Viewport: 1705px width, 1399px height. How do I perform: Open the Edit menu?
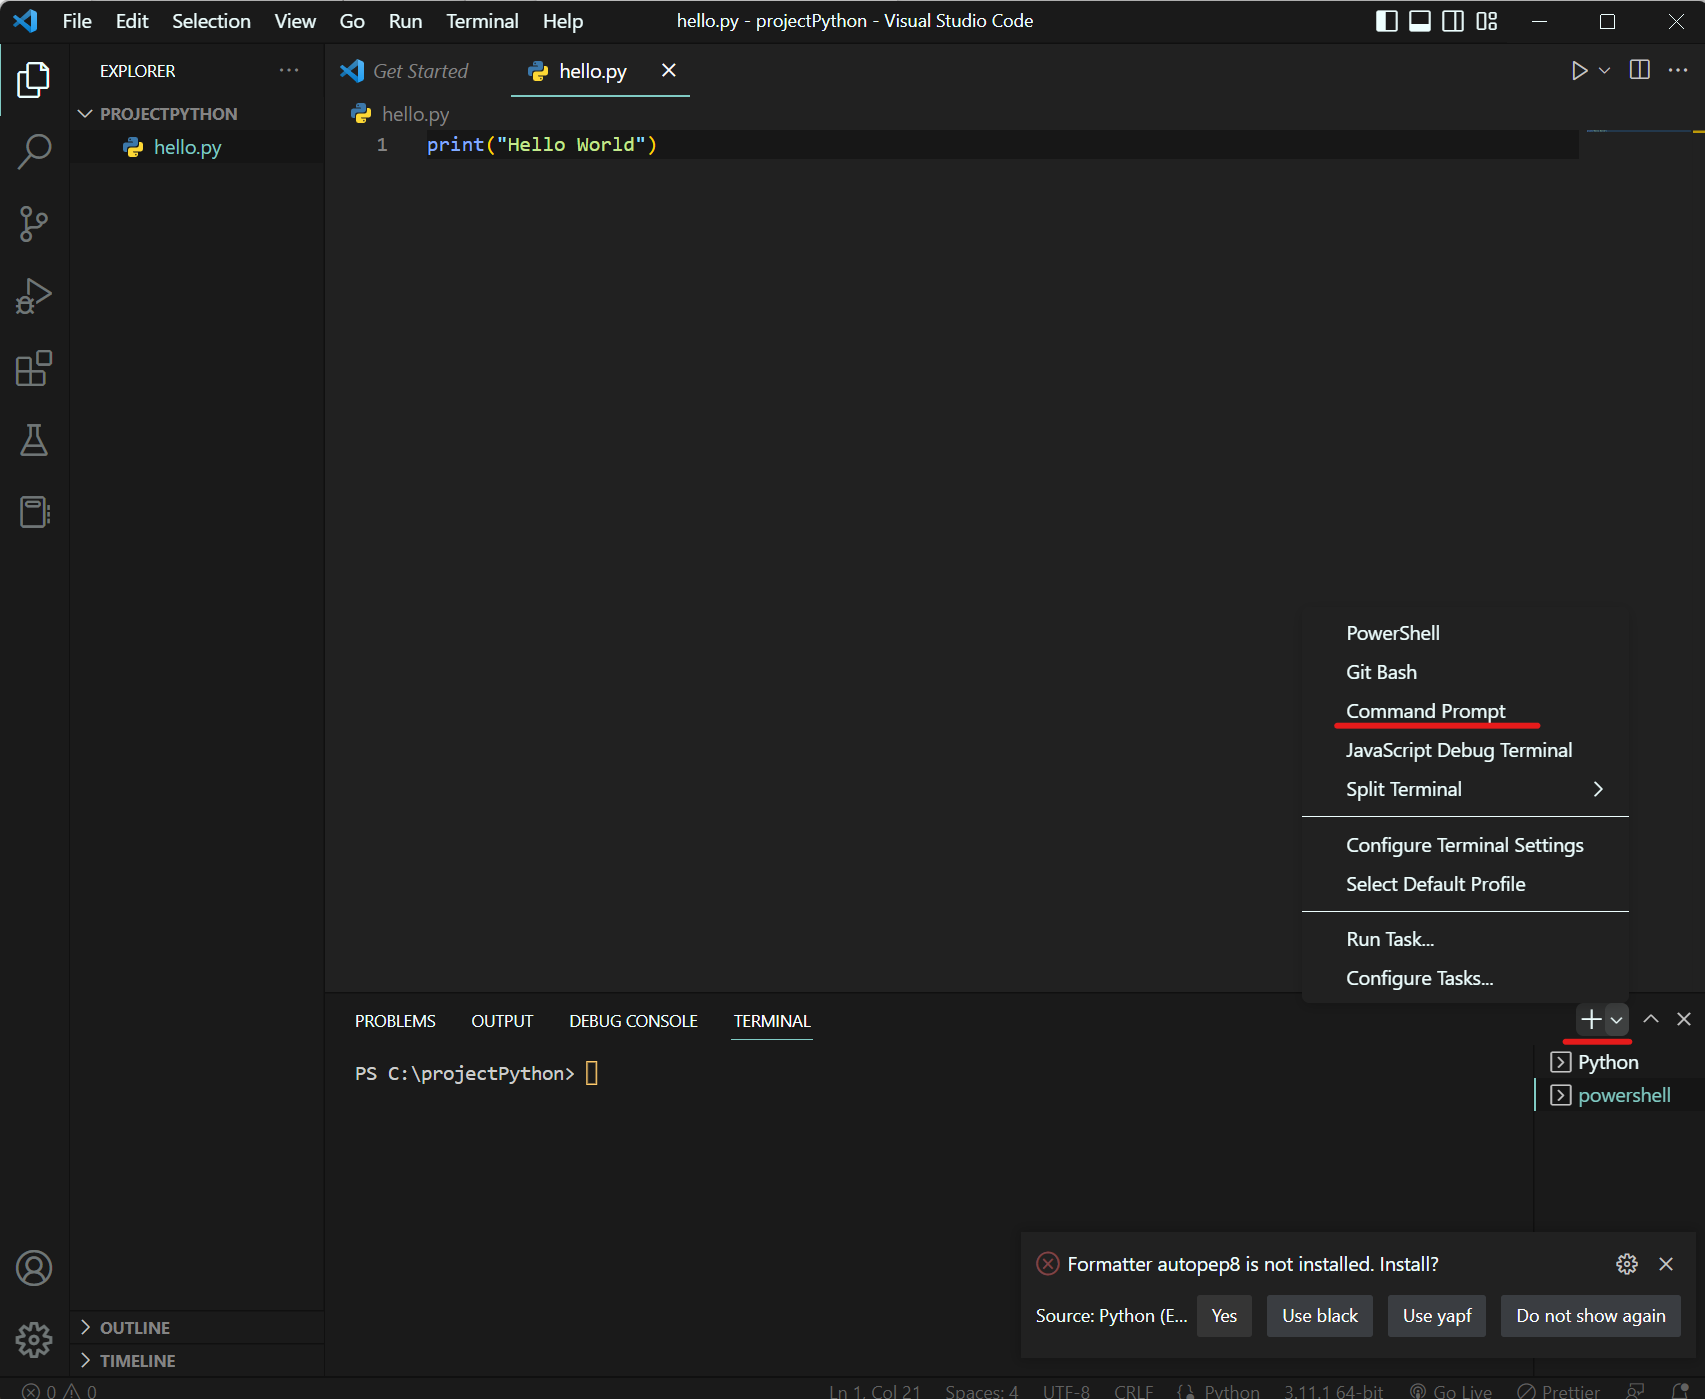click(x=132, y=21)
